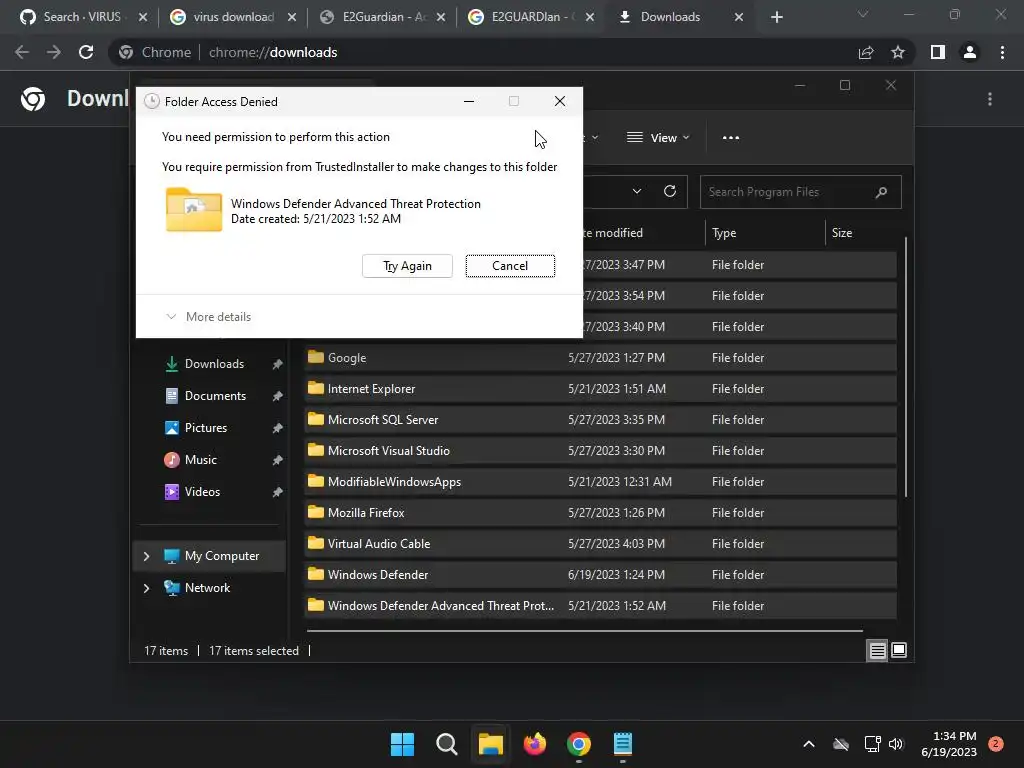This screenshot has height=768, width=1024.
Task: Select the Internet Explorer folder
Action: (x=600, y=389)
